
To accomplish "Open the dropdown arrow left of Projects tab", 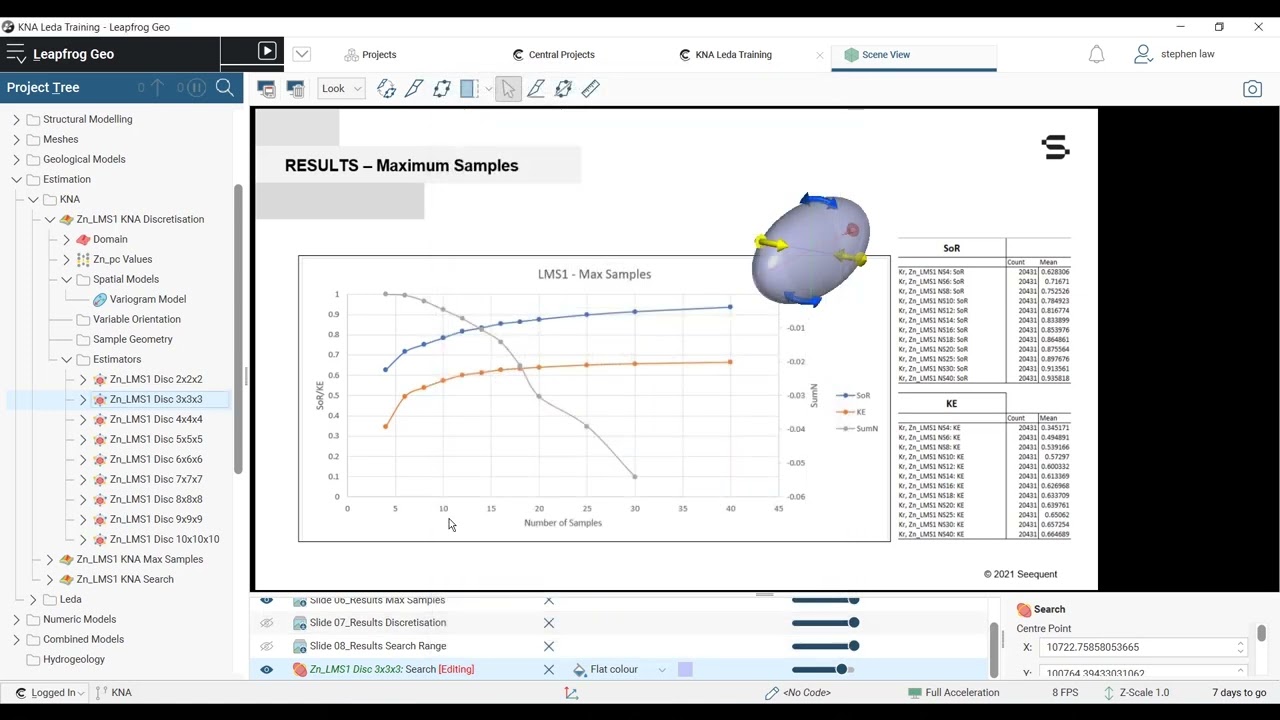I will click(302, 54).
